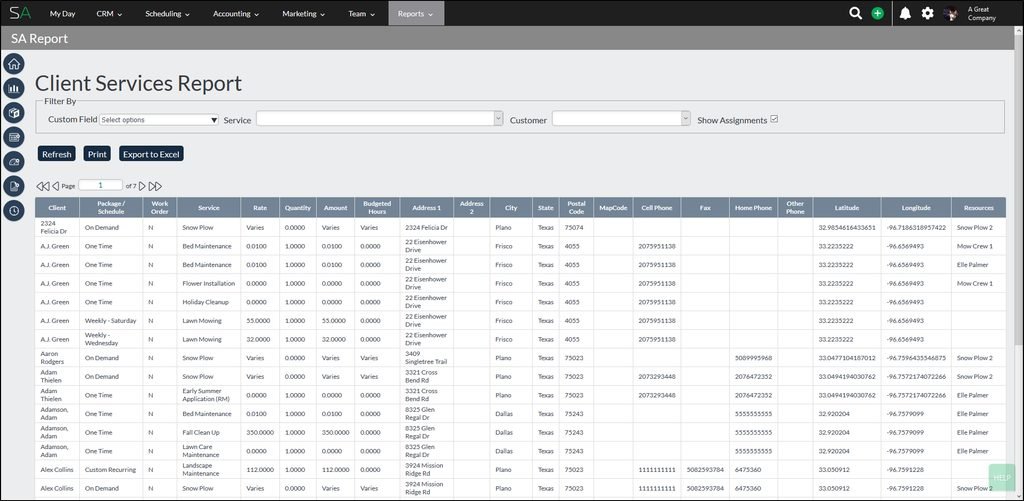Expand the Team menu
The image size is (1024, 501).
tap(361, 13)
